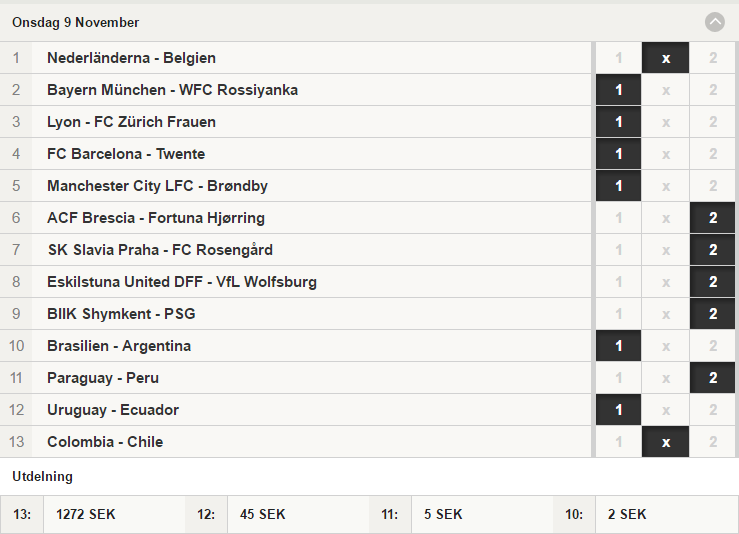Toggle 2 for BIIK Shymkent - PSG
Image resolution: width=739 pixels, height=534 pixels.
point(713,314)
